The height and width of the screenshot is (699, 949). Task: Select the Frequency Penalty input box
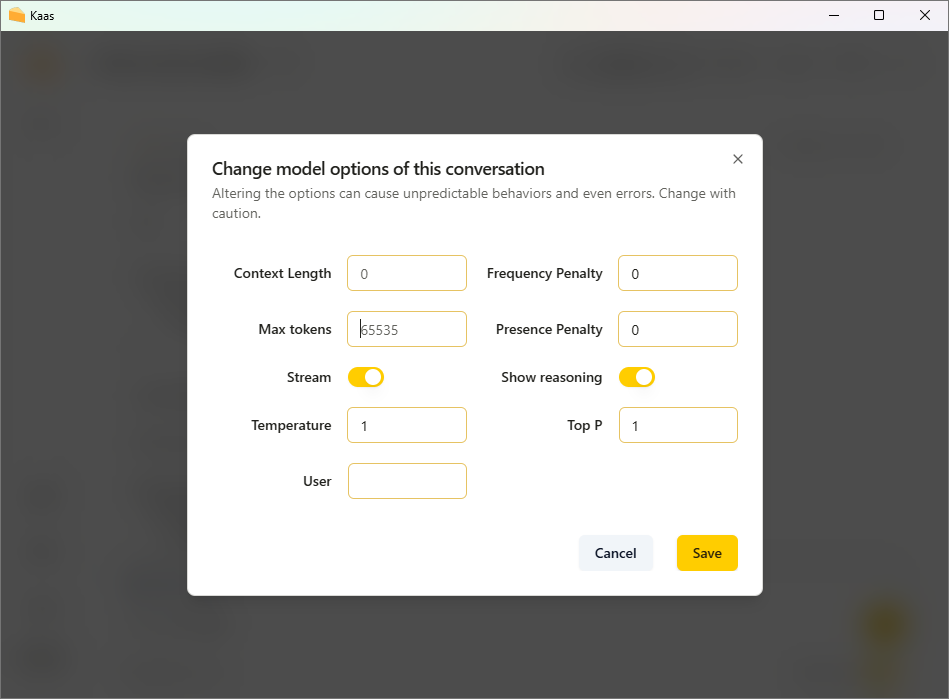(x=678, y=273)
